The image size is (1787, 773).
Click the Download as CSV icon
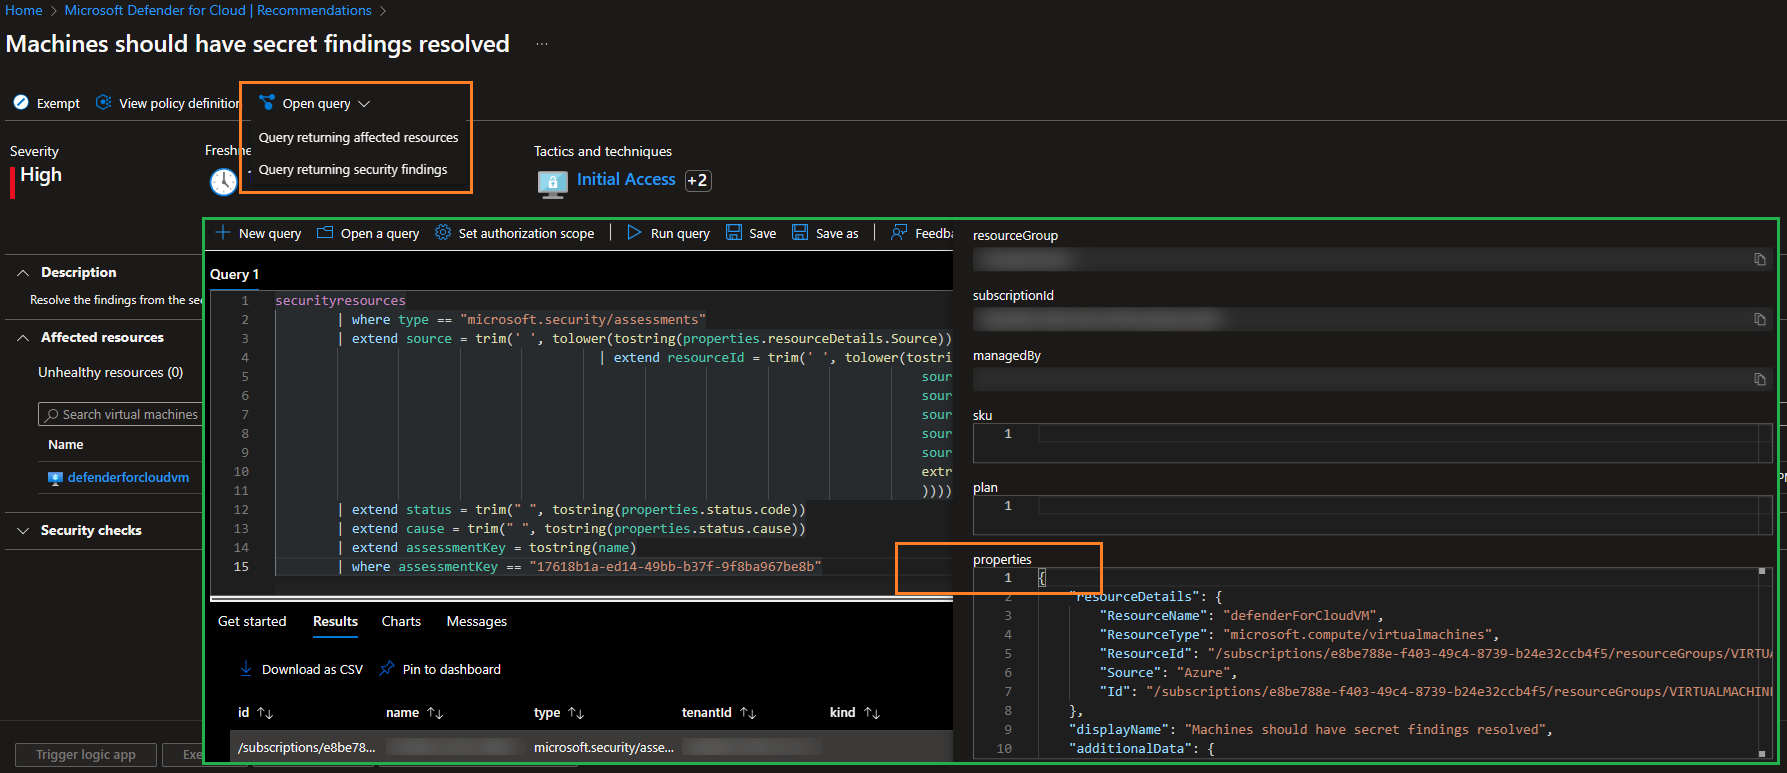[x=246, y=669]
